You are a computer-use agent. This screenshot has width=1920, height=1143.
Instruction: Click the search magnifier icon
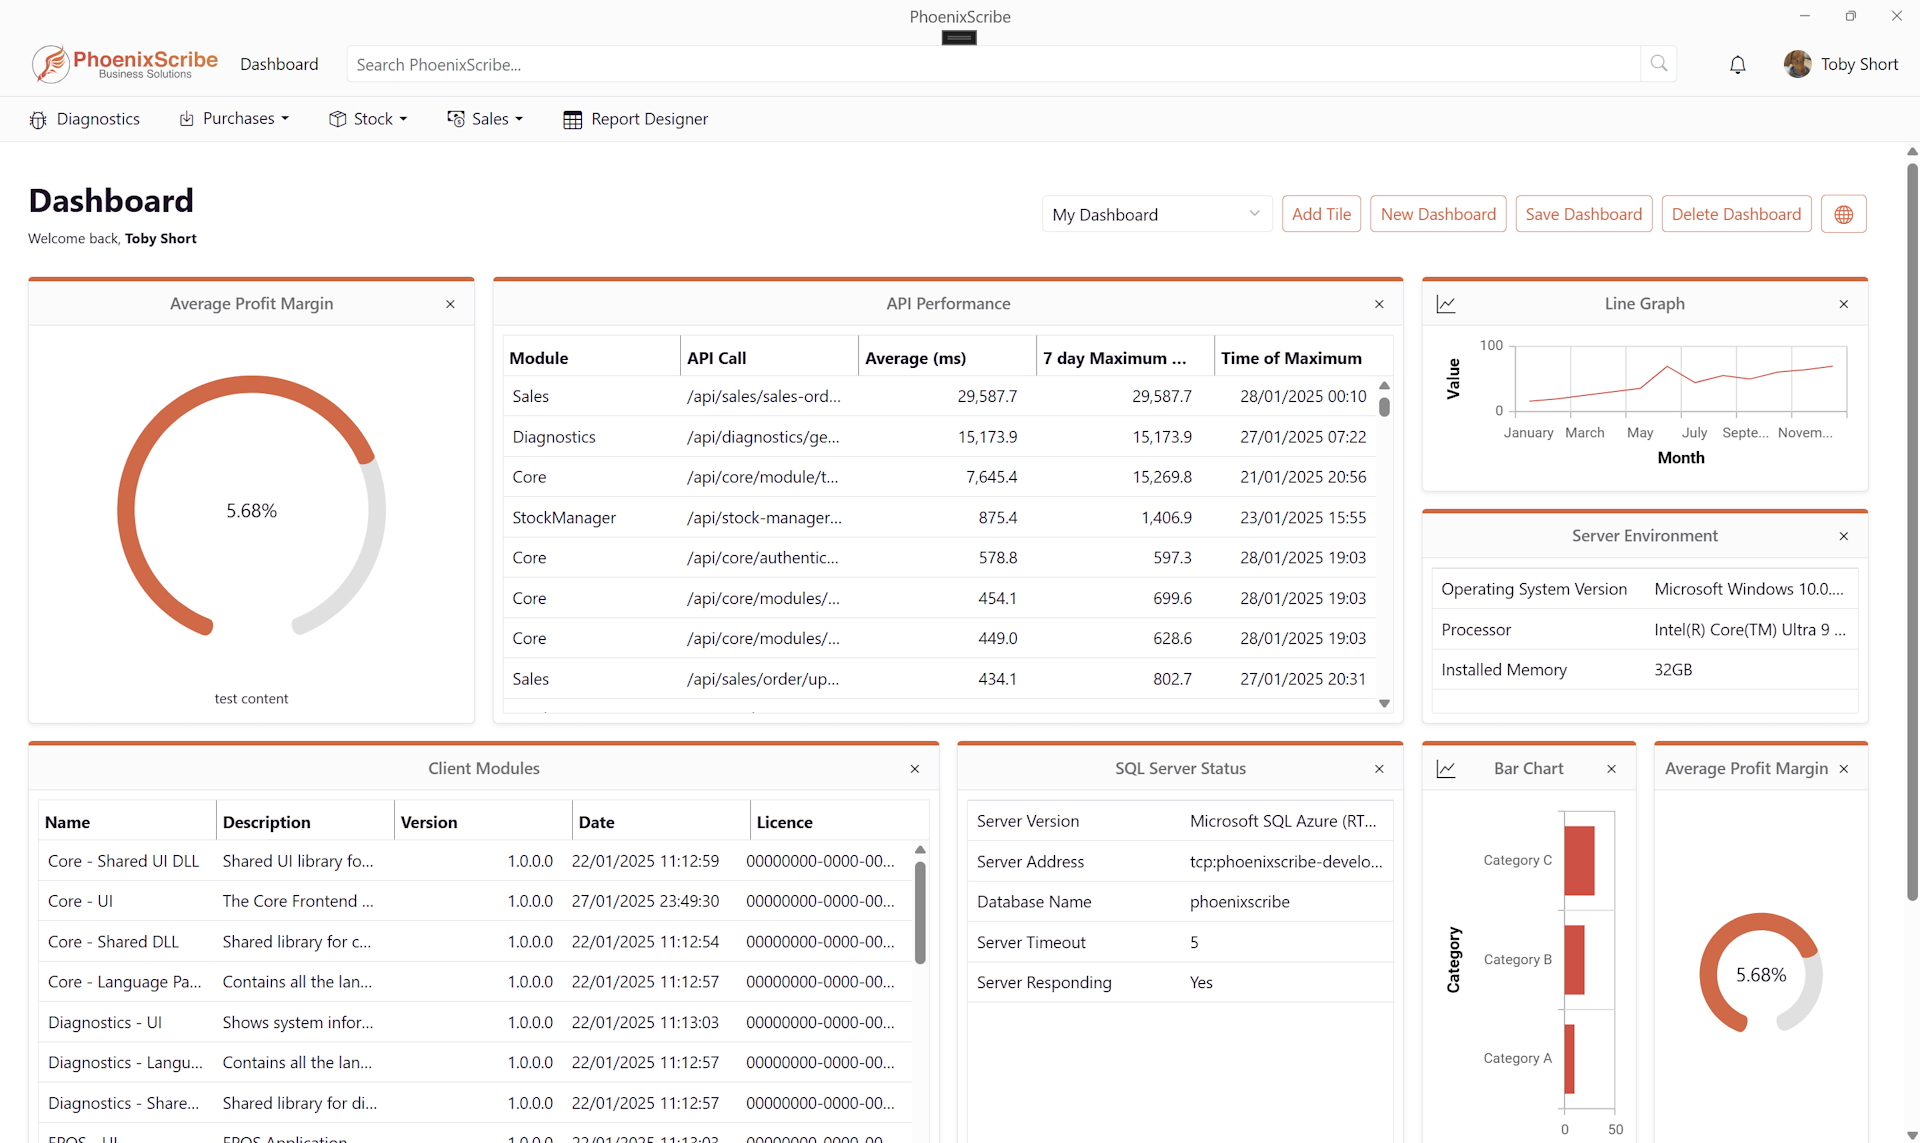[x=1658, y=63]
